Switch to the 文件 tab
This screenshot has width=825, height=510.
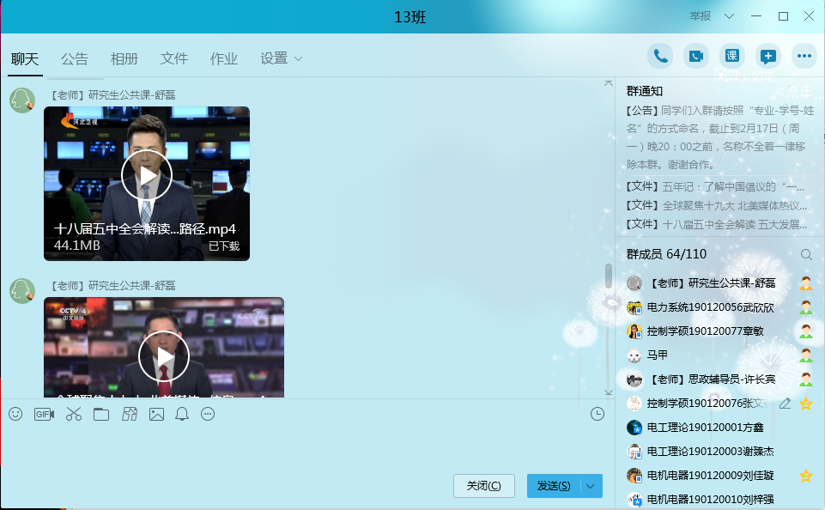pyautogui.click(x=174, y=59)
